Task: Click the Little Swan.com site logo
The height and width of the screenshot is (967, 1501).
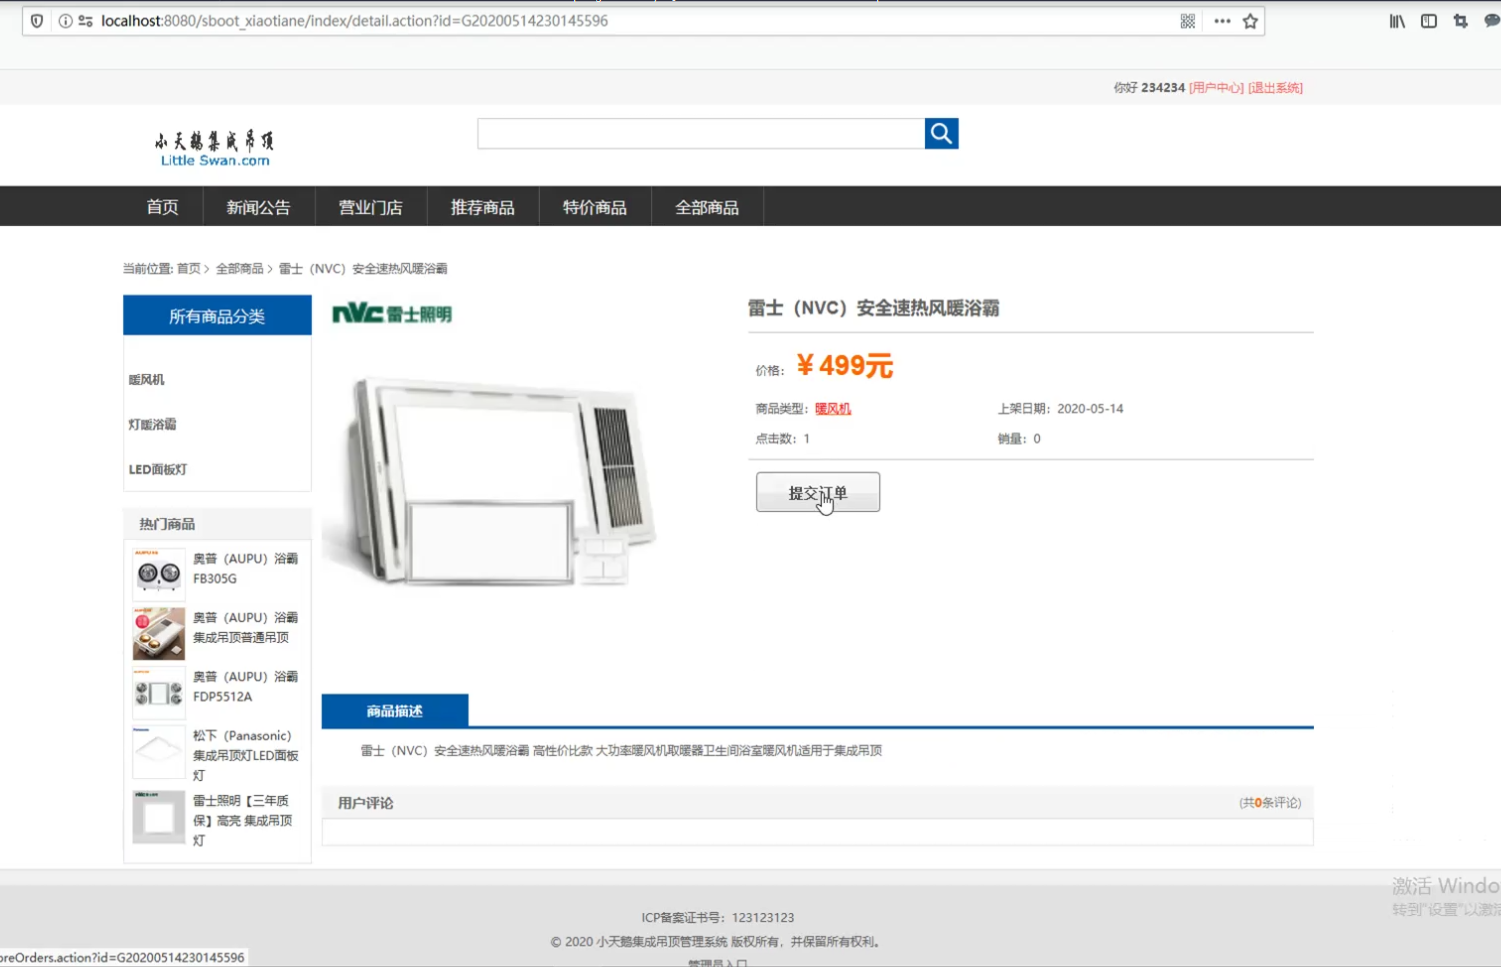Action: click(214, 148)
